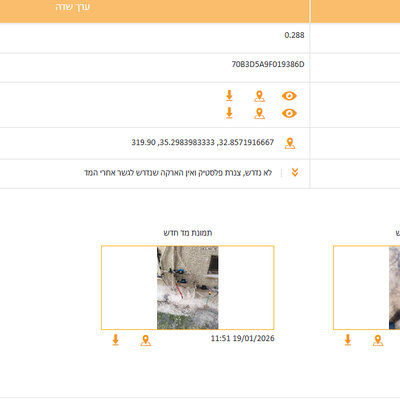Viewport: 400px width, 400px height.
Task: Expand the Hebrew note with double chevron
Action: [x=295, y=172]
